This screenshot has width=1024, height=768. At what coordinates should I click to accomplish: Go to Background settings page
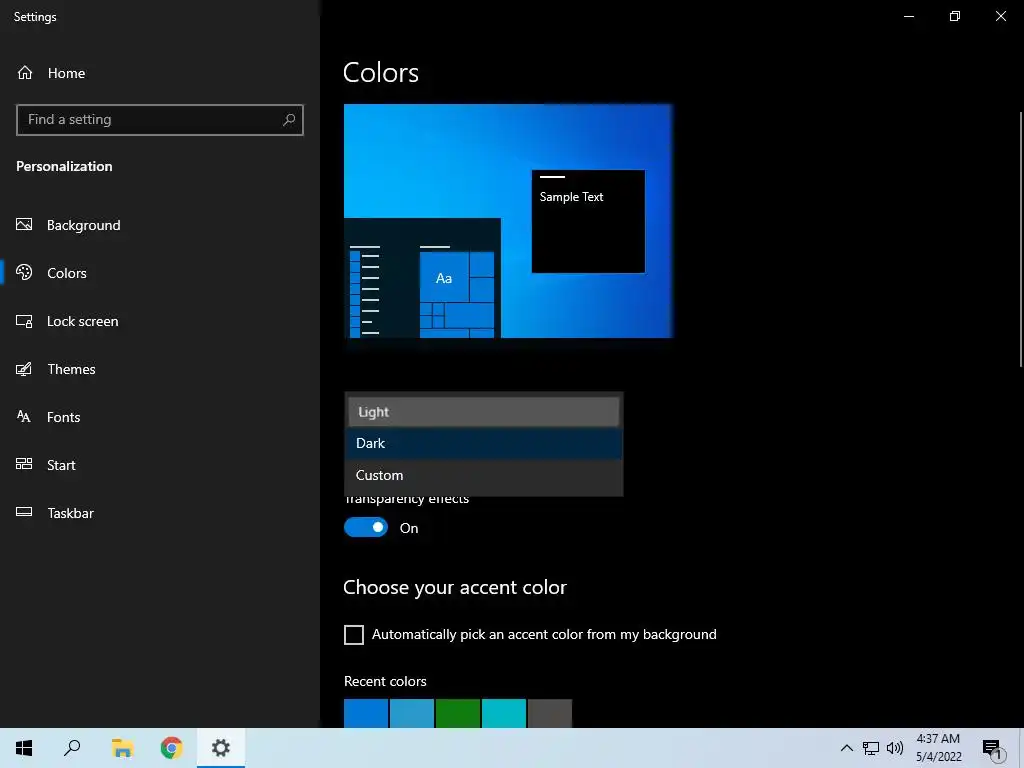click(x=160, y=225)
